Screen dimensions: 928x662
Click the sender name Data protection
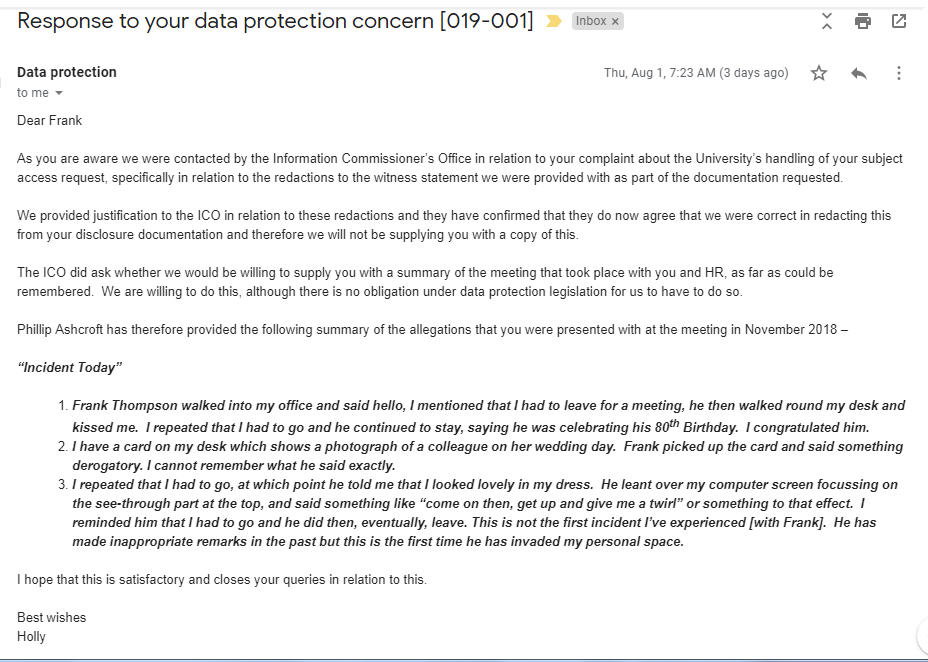[x=67, y=72]
